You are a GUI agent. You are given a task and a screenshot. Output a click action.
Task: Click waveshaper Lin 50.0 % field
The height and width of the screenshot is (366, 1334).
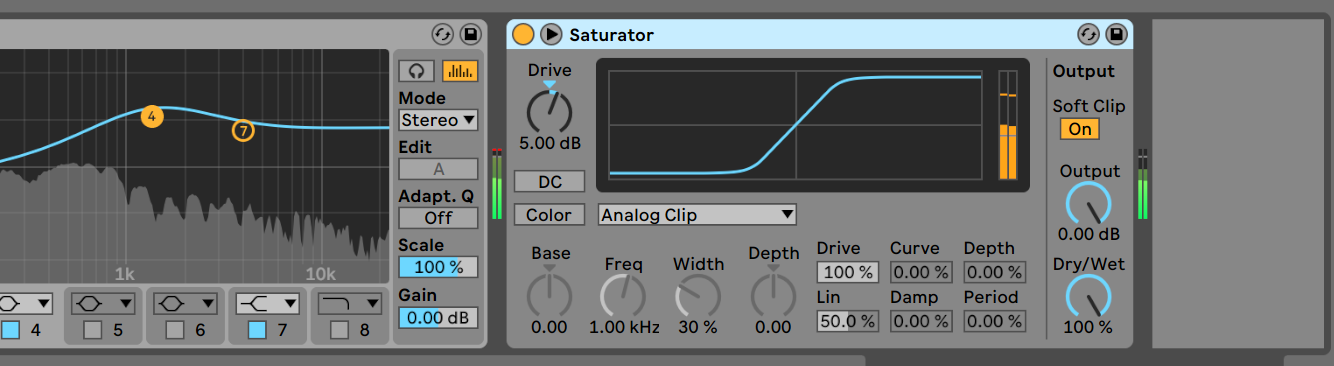point(847,321)
